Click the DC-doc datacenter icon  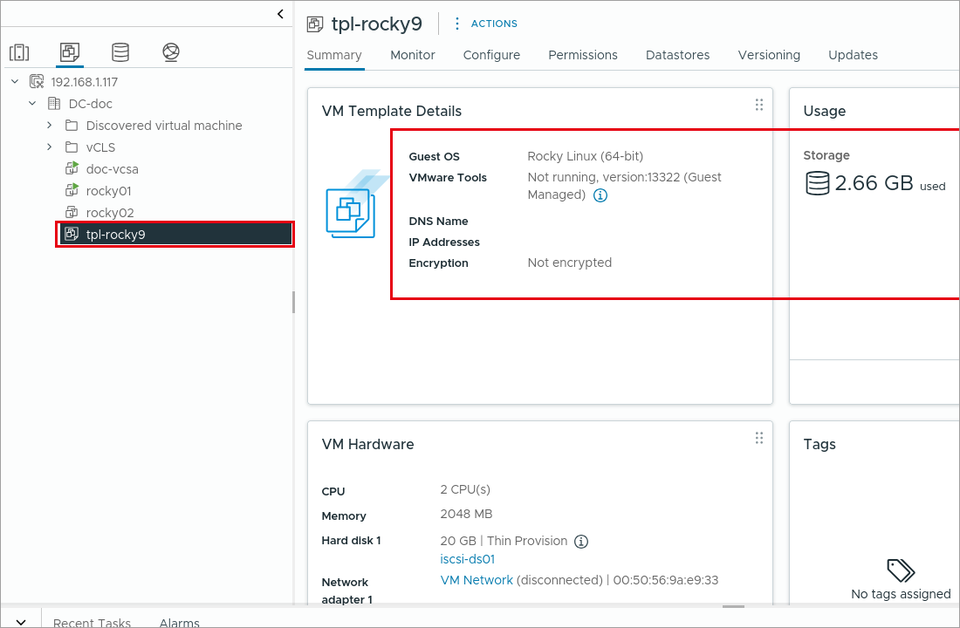[x=54, y=103]
